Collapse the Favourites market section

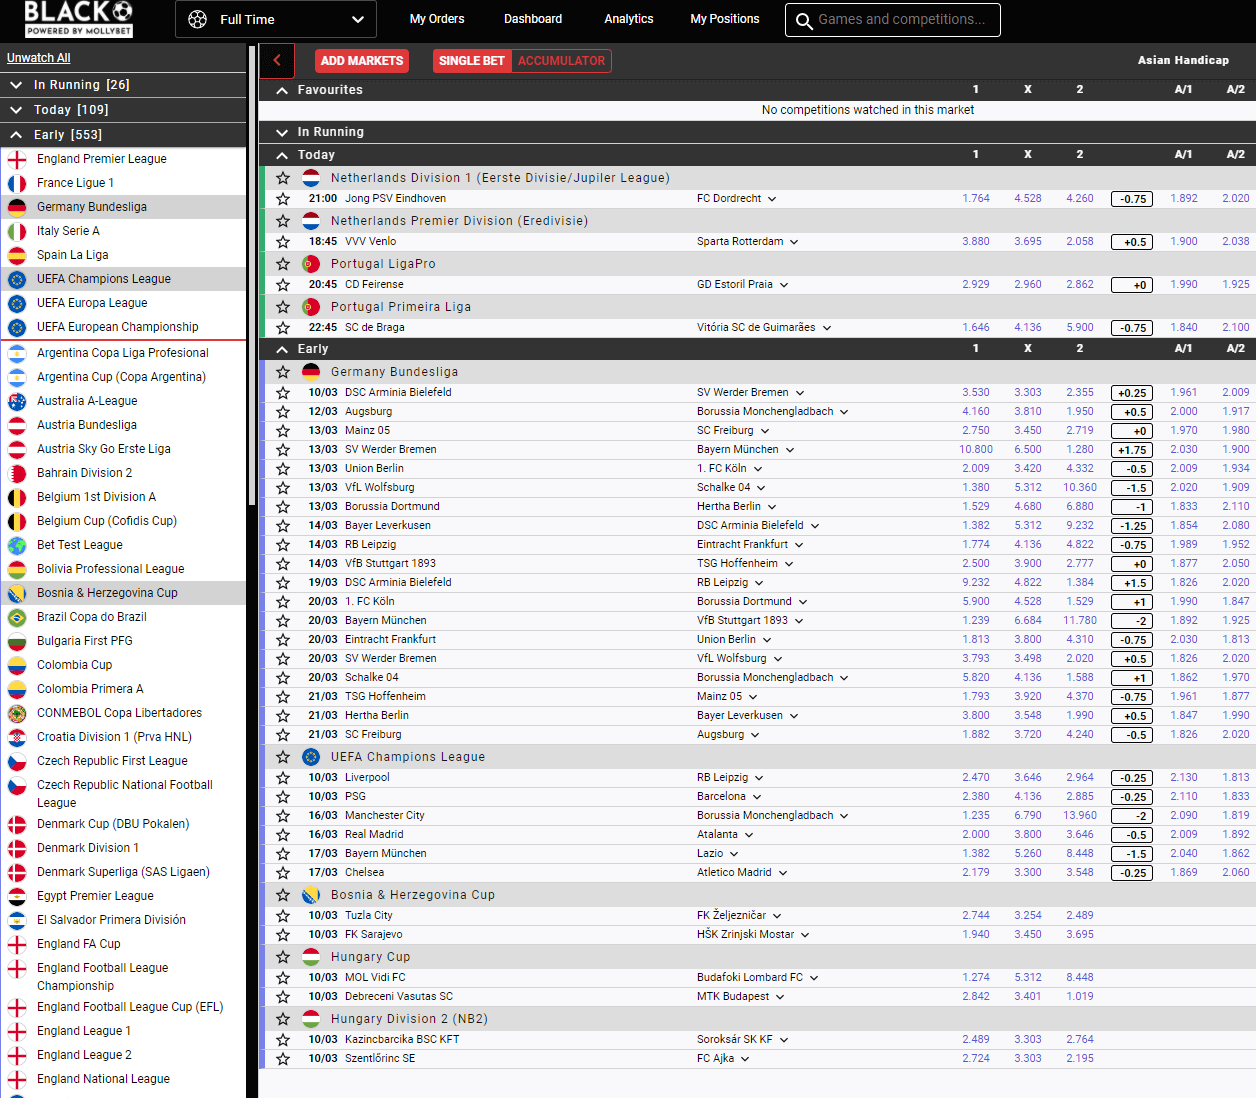(283, 90)
